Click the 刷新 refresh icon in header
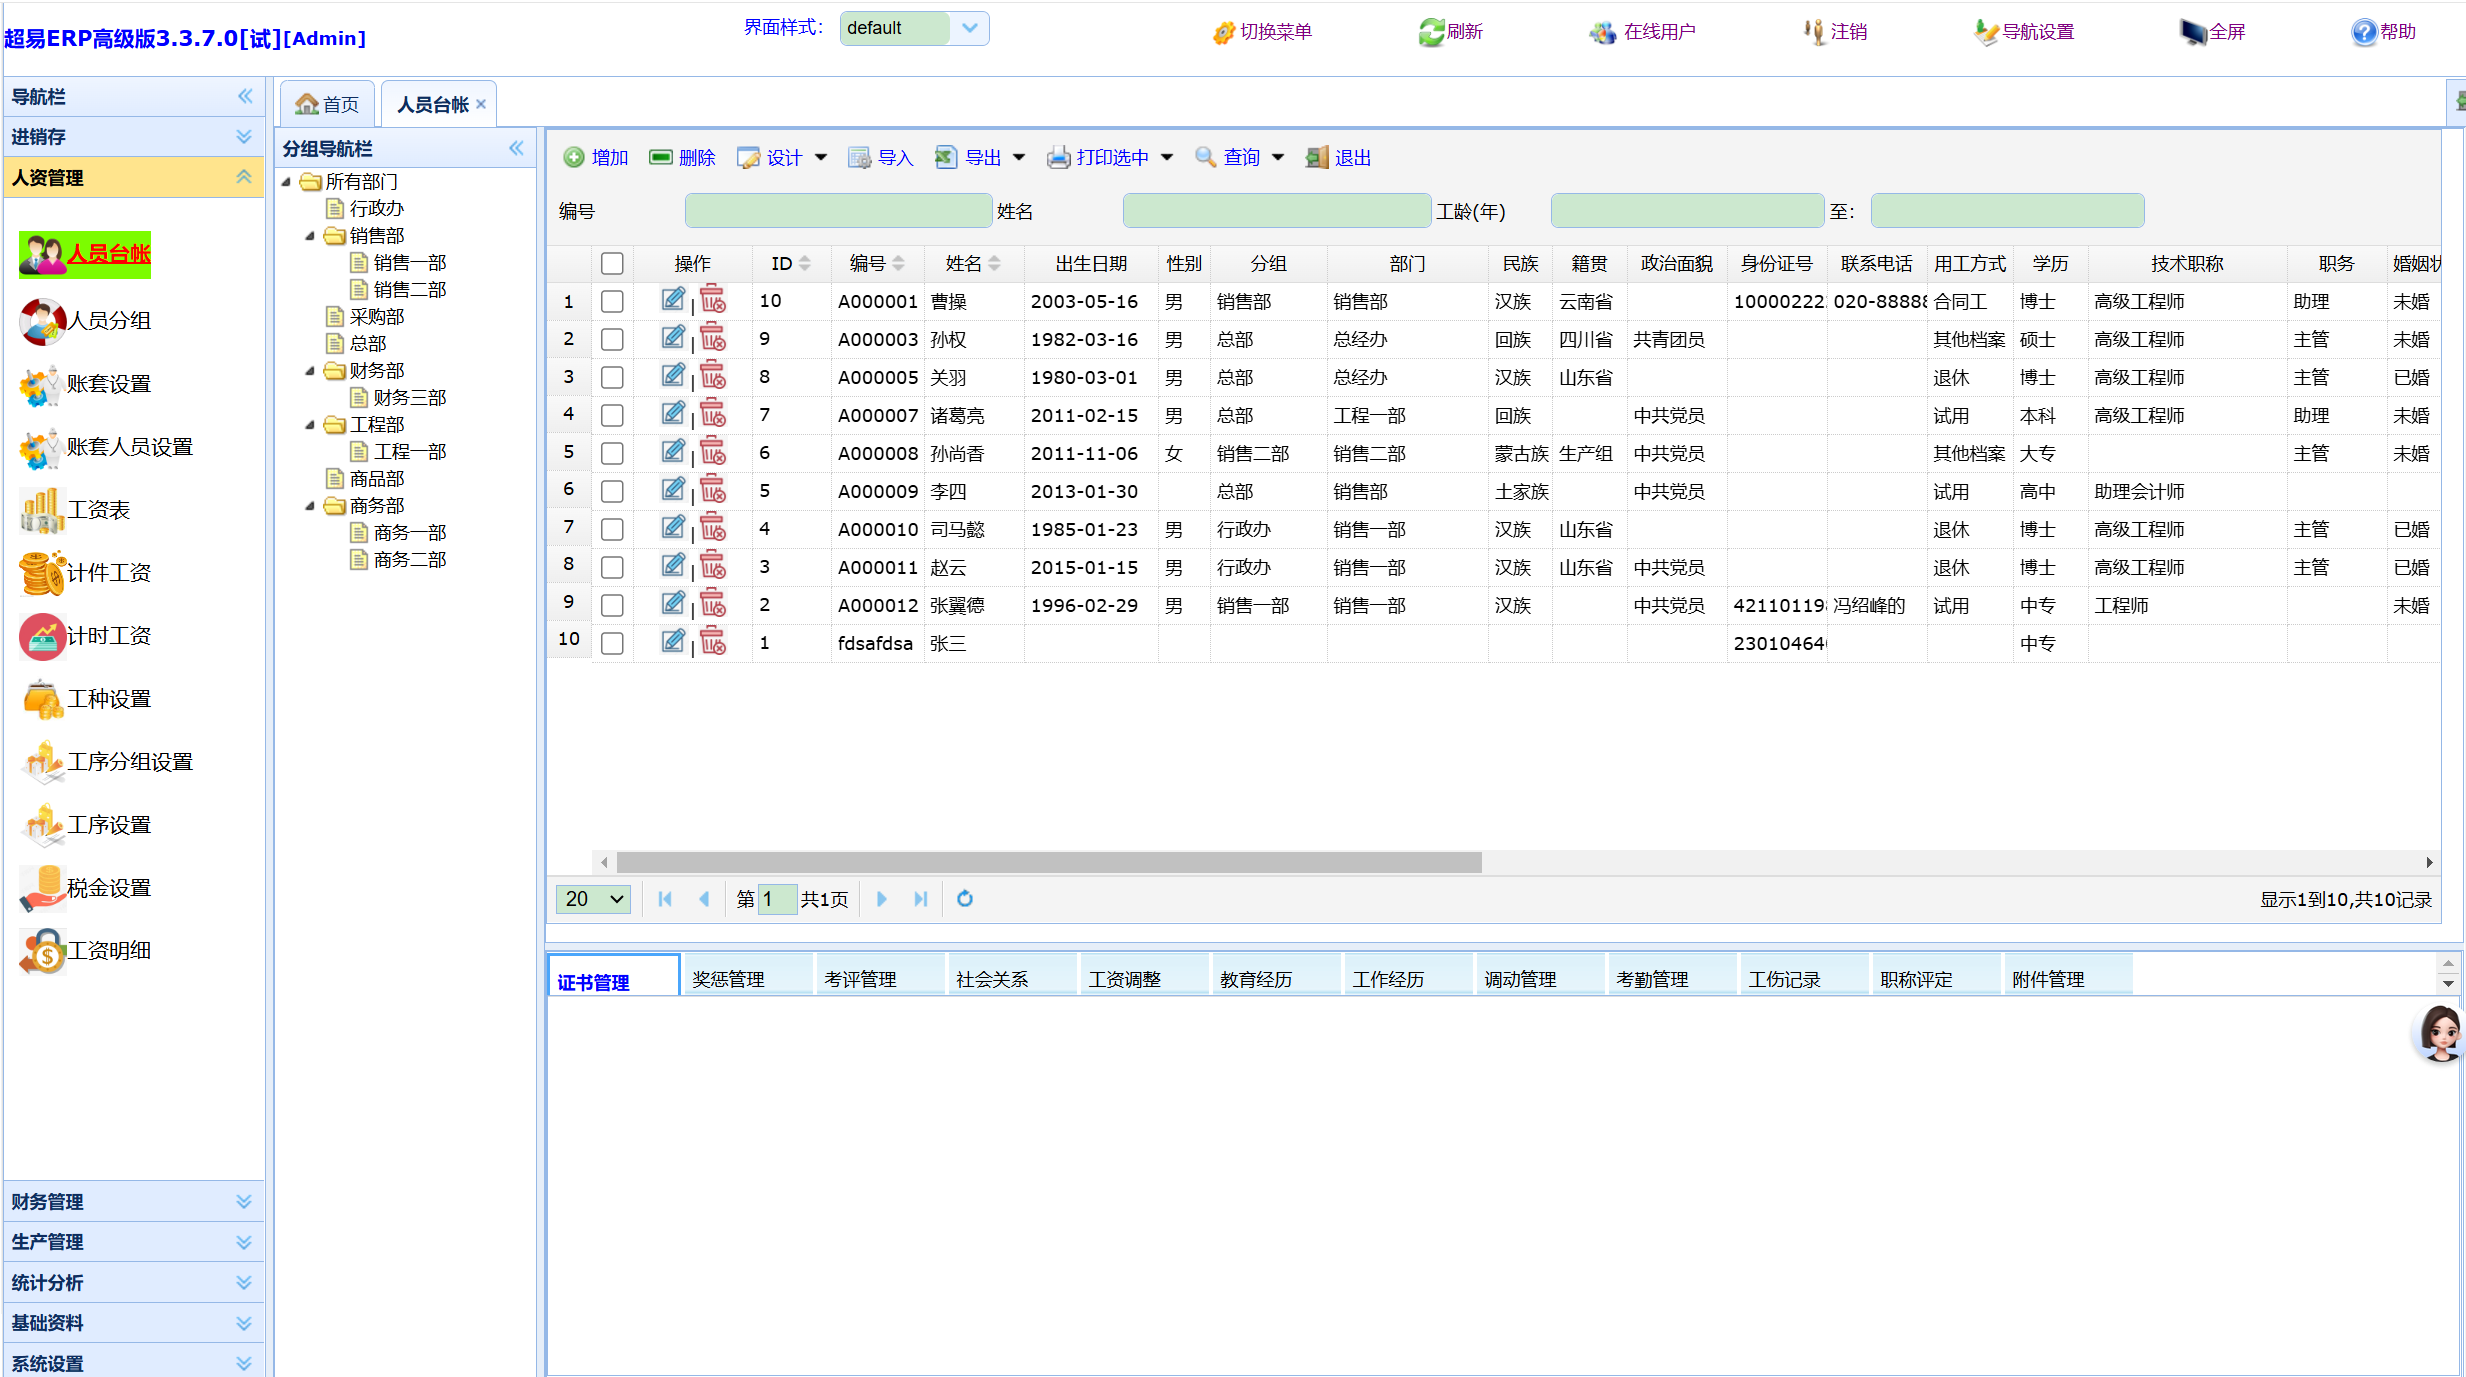Viewport: 2466px width, 1377px height. (1431, 32)
